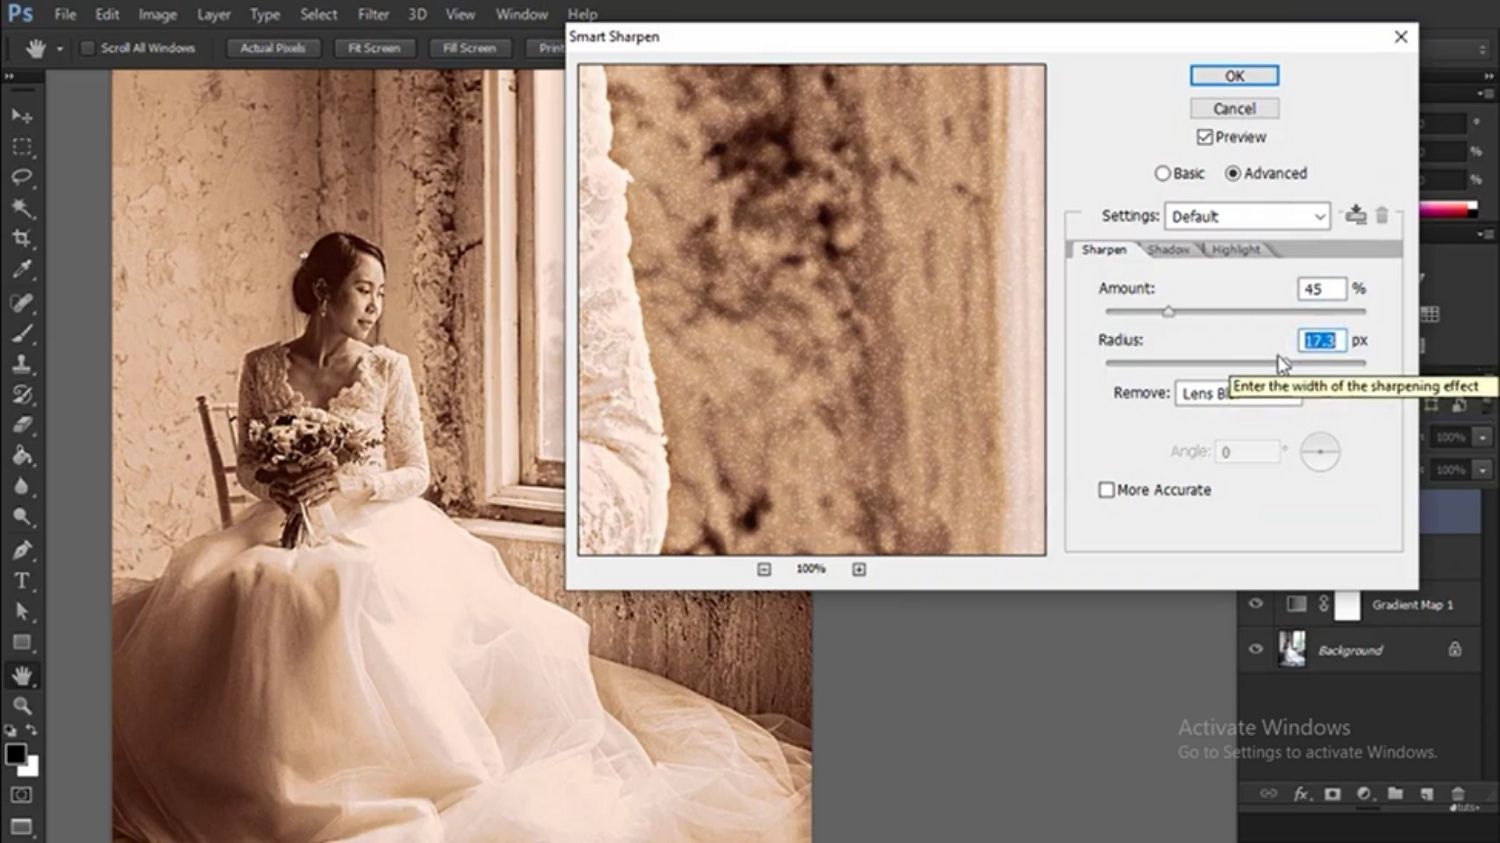1500x843 pixels.
Task: Choose the Basic radio option
Action: (x=1162, y=173)
